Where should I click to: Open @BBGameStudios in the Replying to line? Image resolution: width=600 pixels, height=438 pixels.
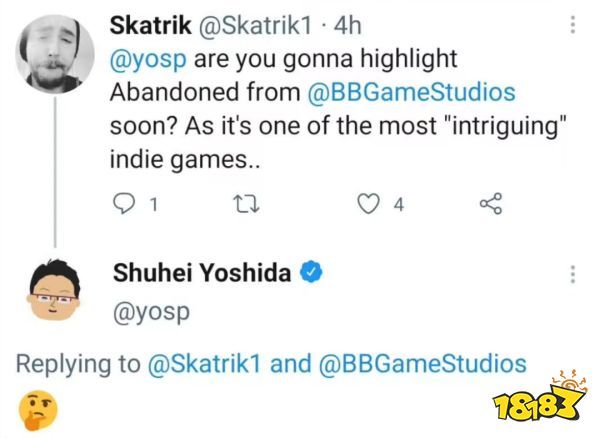(422, 364)
